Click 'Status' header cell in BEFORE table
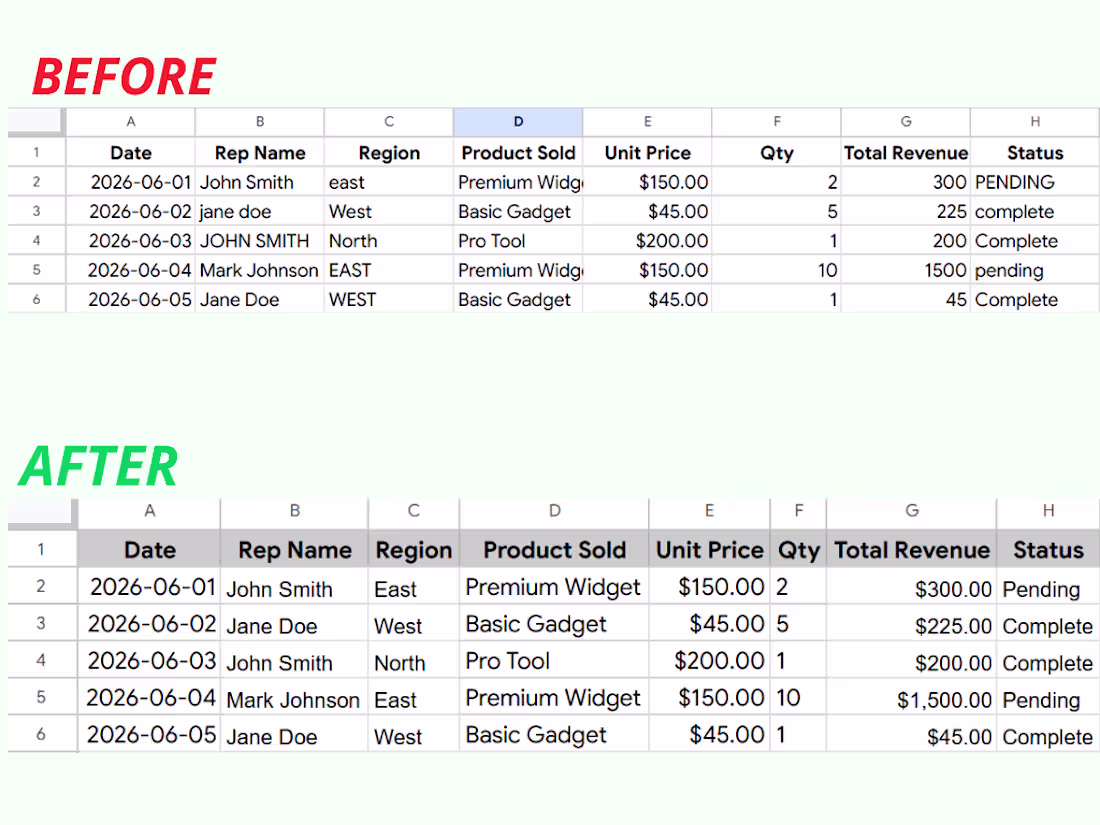Screen dimensions: 1100x825 [x=1035, y=153]
